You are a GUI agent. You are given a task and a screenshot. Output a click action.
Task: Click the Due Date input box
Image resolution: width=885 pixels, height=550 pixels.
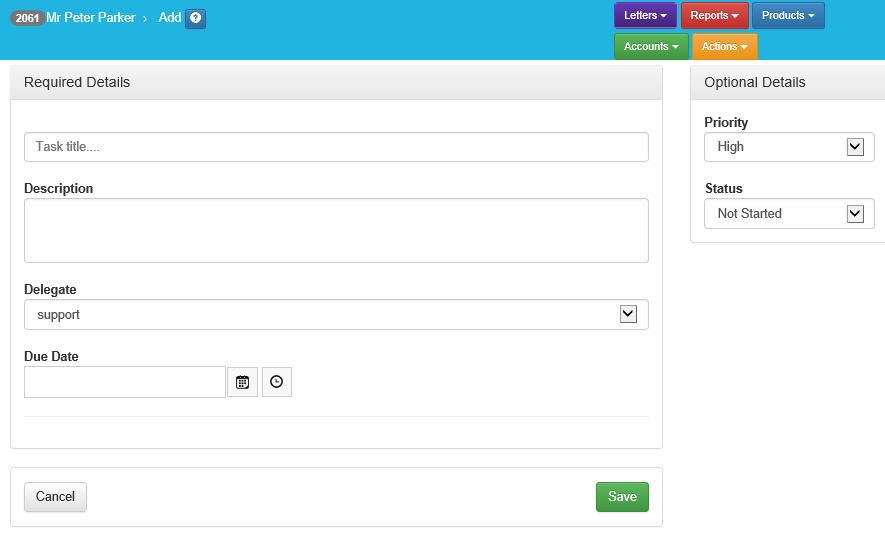pyautogui.click(x=125, y=382)
